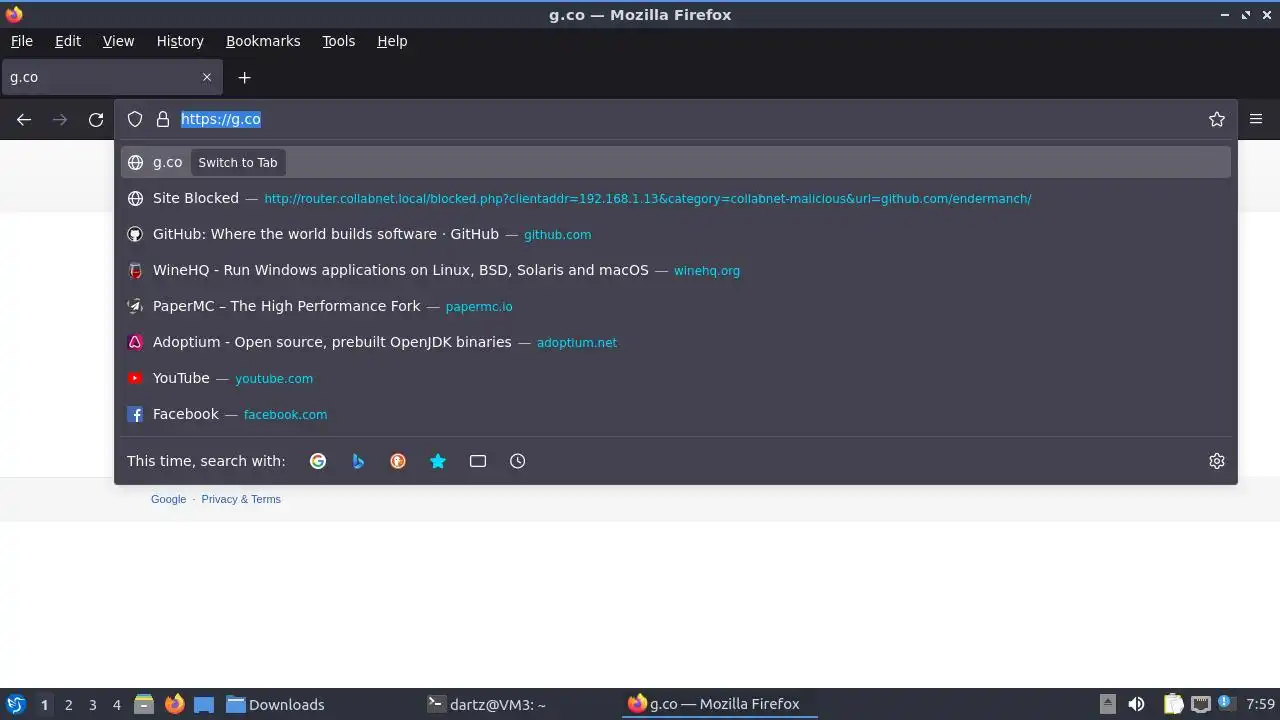
Task: Open the adoptium.net suggestion link
Action: (577, 343)
